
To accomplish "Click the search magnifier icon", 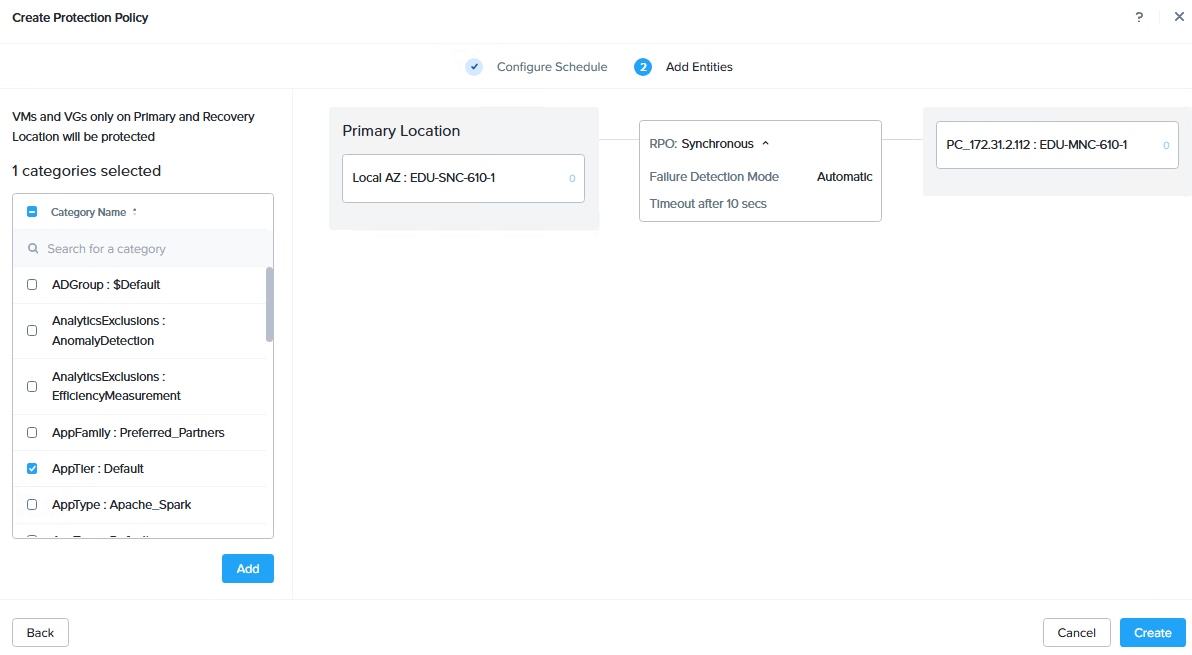I will [x=33, y=248].
